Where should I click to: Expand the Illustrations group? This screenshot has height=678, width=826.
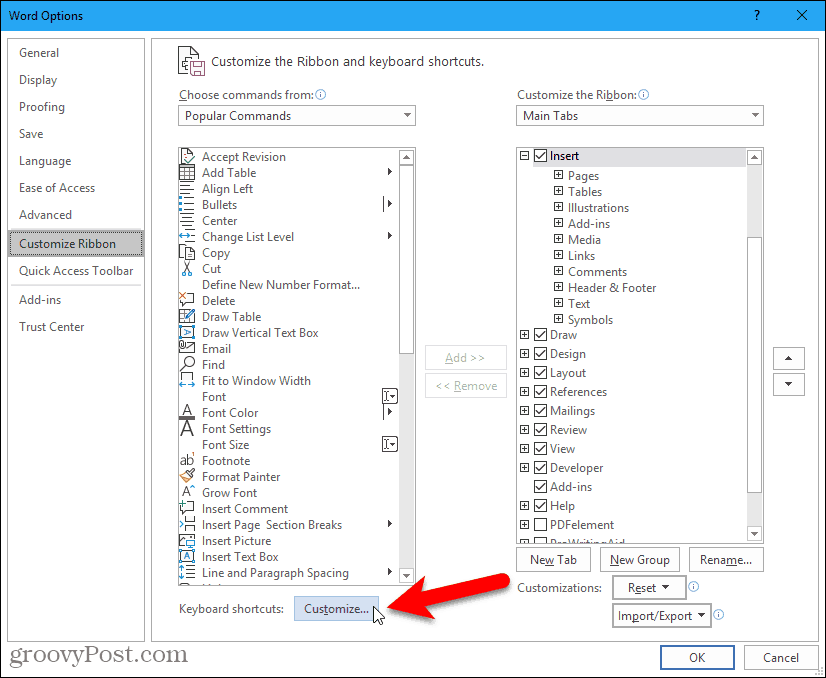pos(558,207)
